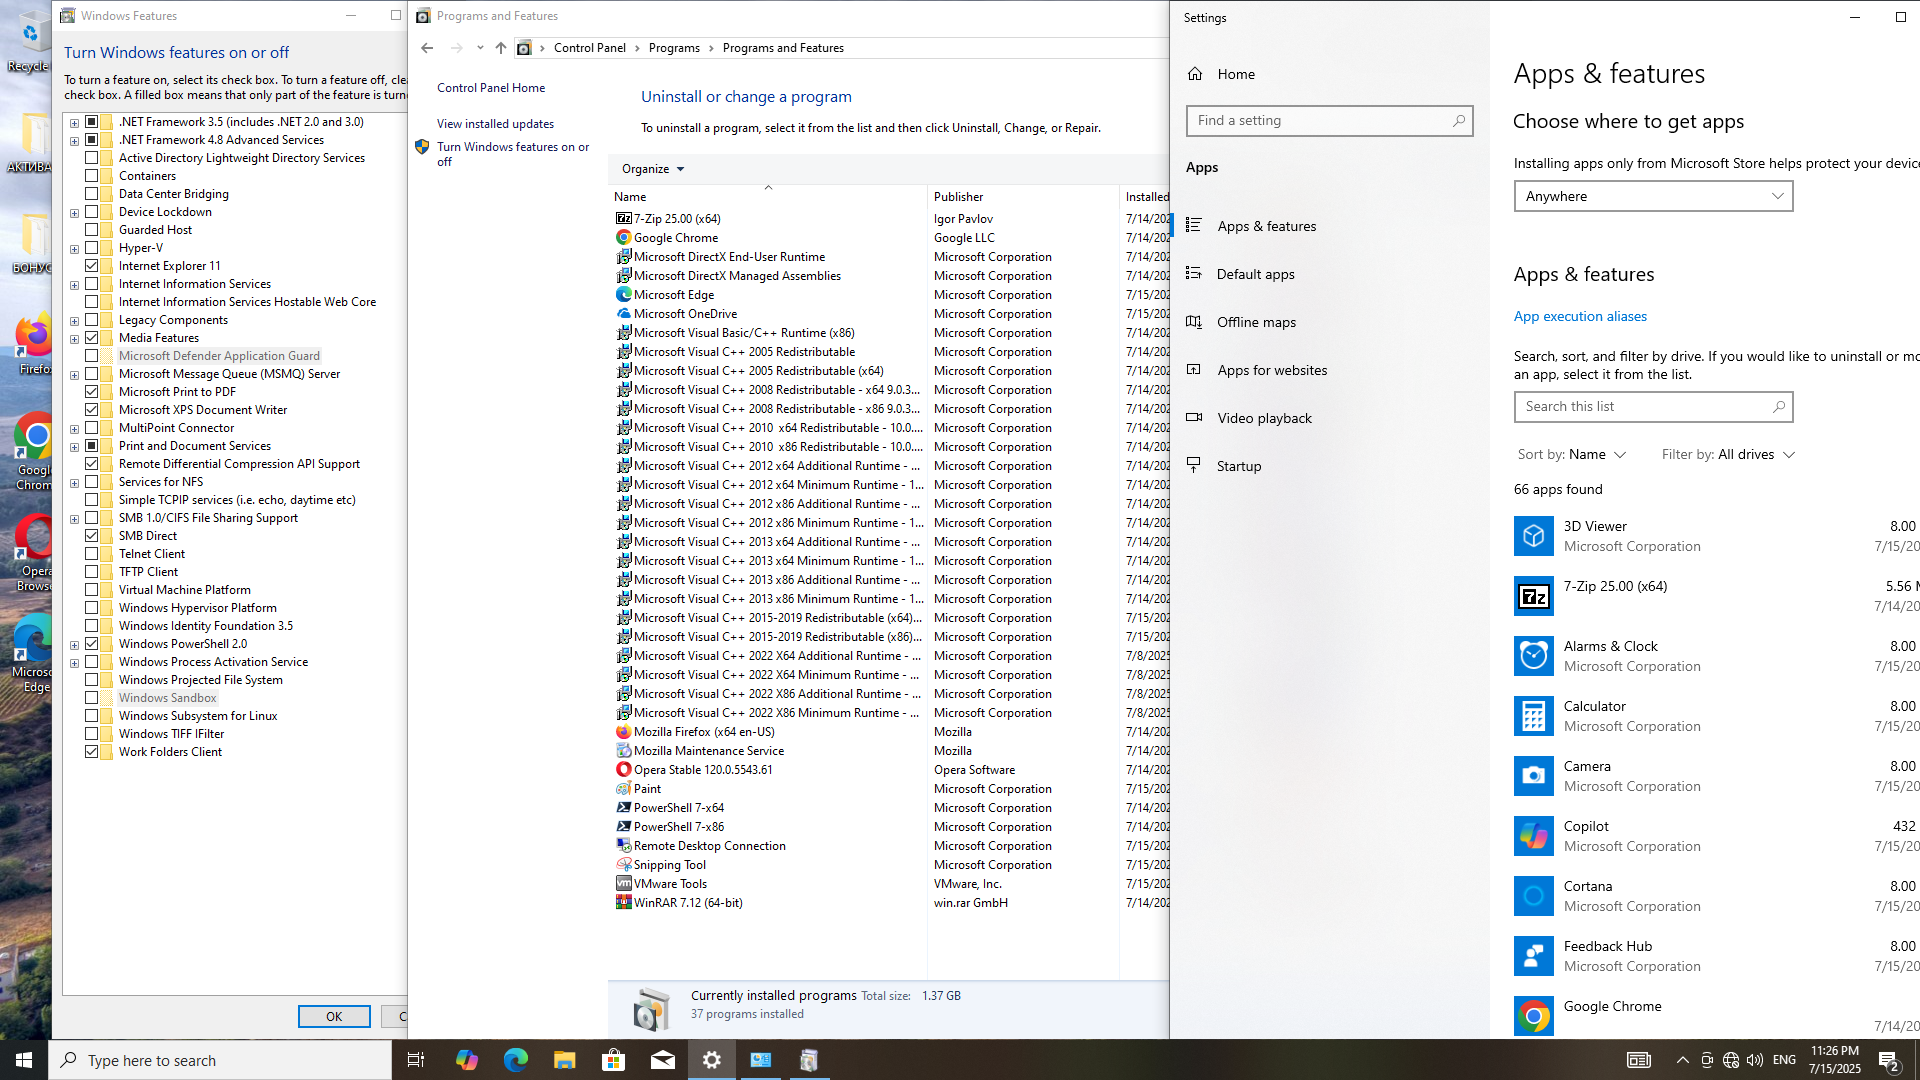
Task: Open the notification center icon
Action: tap(1889, 1060)
